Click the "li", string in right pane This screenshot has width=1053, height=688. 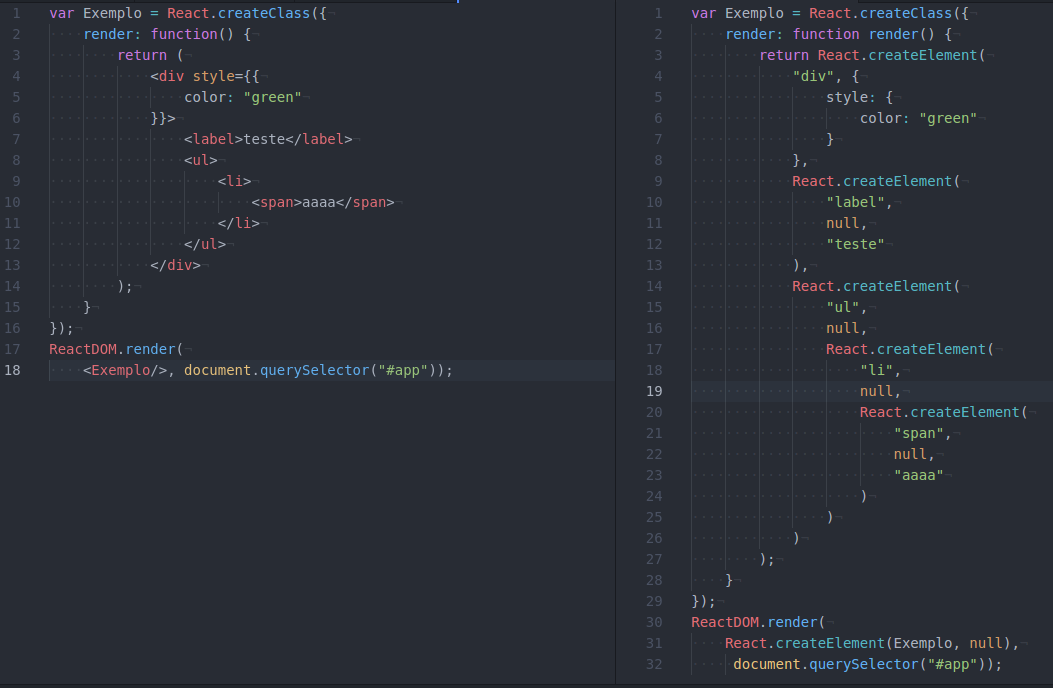(x=880, y=370)
